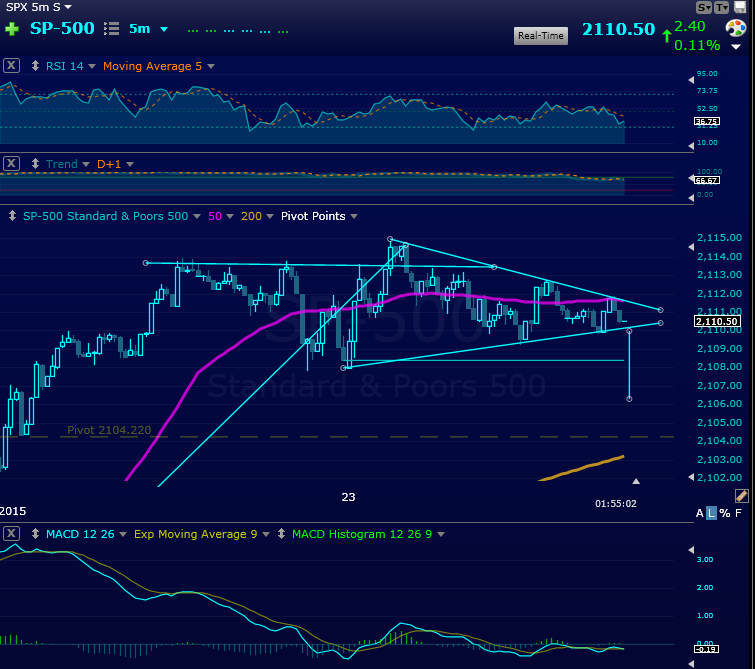Expand the Exp Moving Average 9 dropdown
Viewport: 755px width, 669px height.
tap(266, 534)
